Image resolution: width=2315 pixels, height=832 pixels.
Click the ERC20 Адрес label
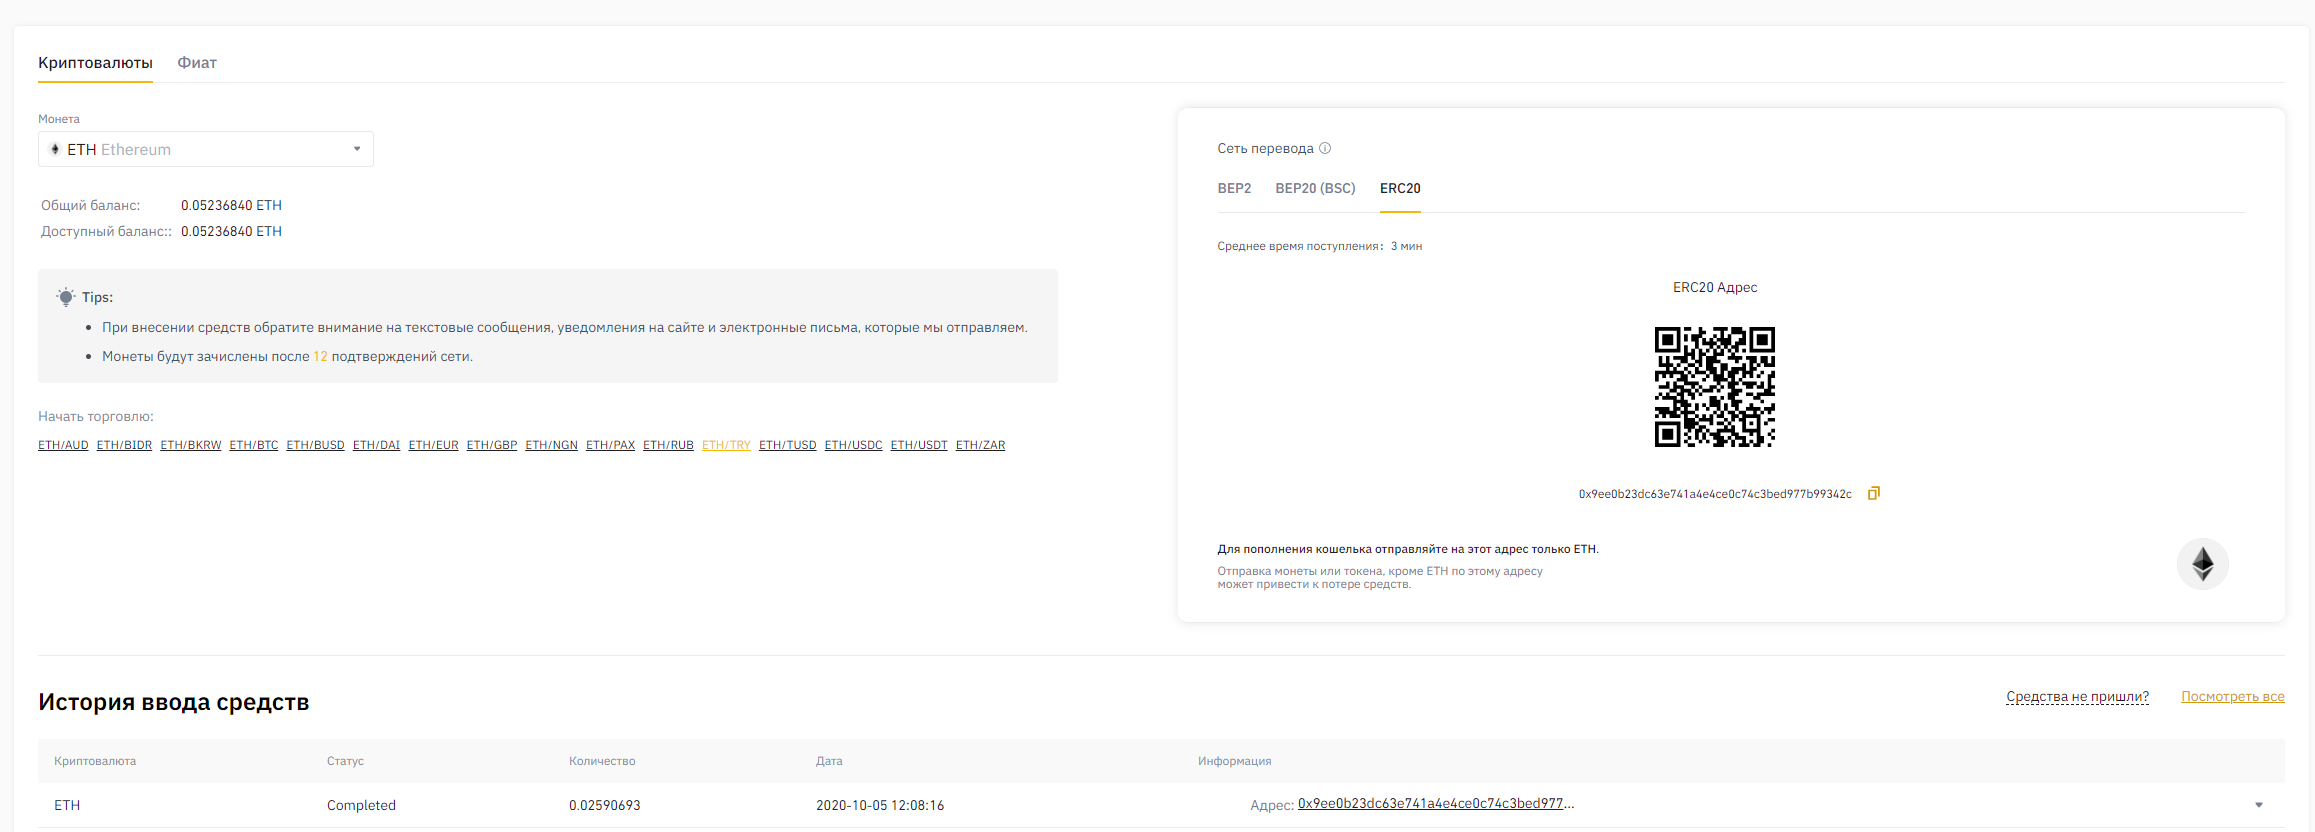point(1715,287)
